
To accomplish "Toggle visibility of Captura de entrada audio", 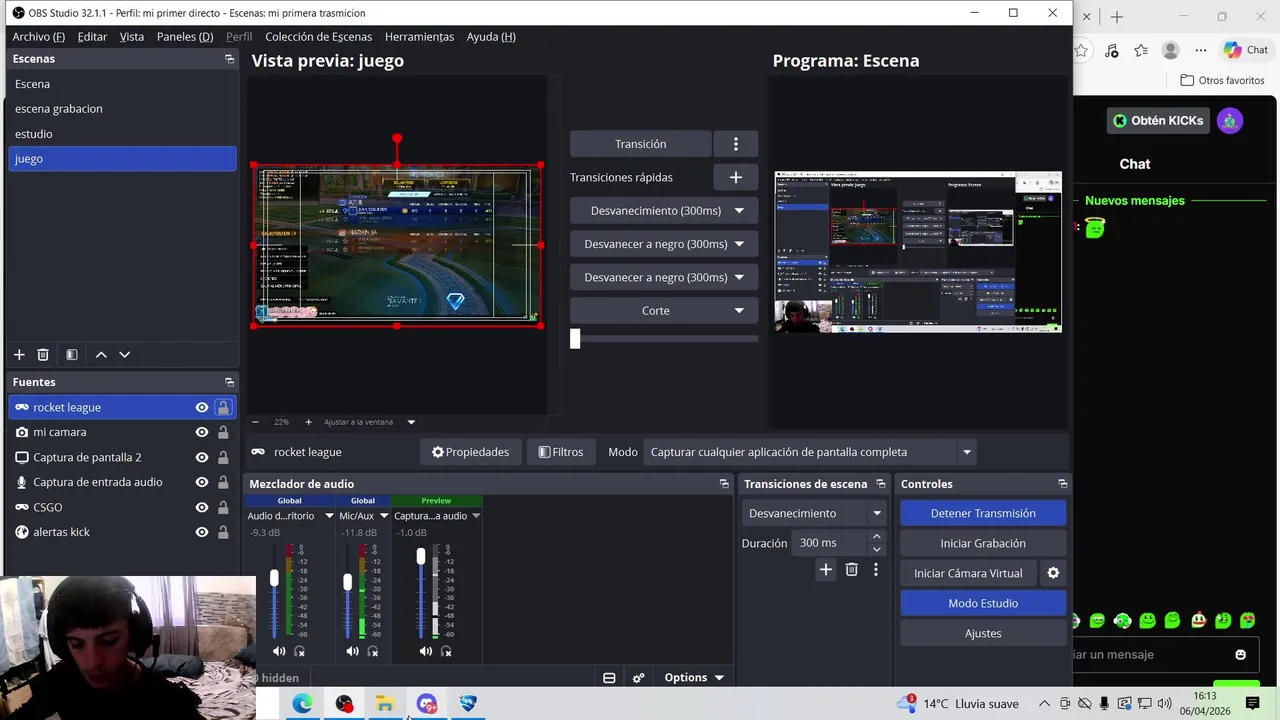I will click(202, 482).
